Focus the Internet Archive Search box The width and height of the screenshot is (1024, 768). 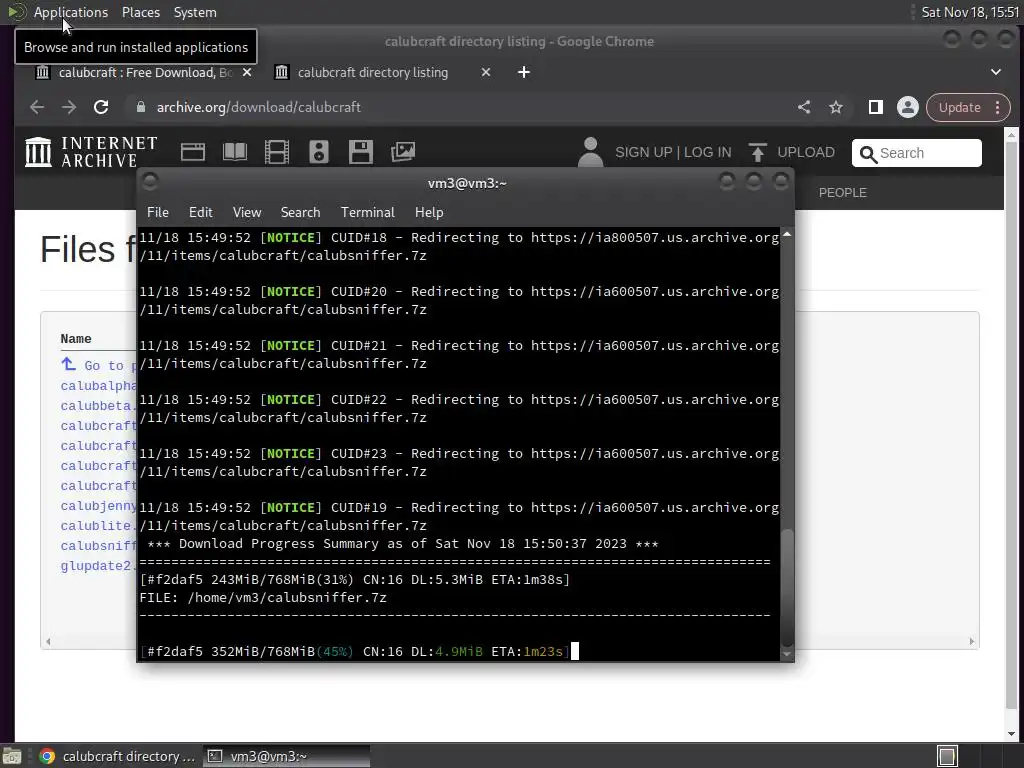917,153
